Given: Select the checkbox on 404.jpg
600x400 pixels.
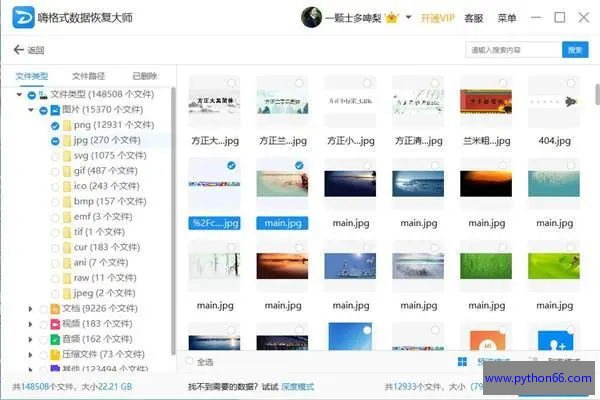Looking at the screenshot, I should click(571, 83).
